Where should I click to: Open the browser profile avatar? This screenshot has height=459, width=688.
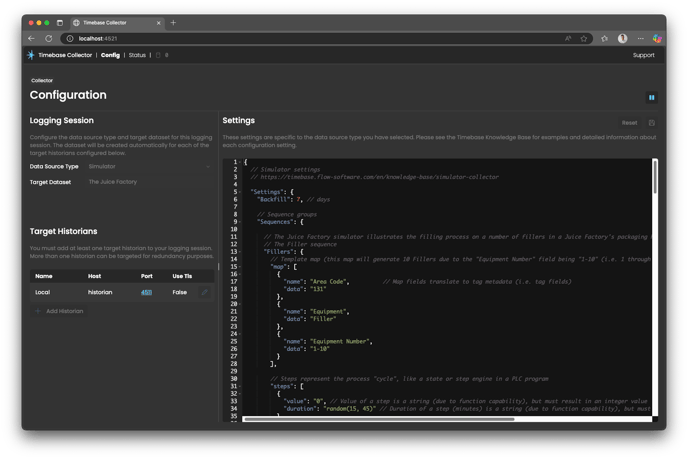pos(622,38)
